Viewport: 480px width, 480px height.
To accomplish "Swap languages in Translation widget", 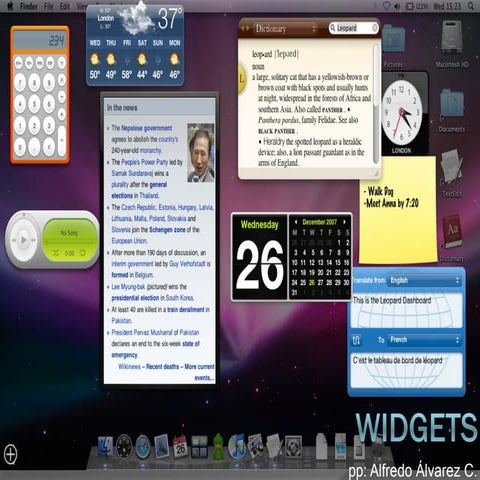I will [356, 340].
